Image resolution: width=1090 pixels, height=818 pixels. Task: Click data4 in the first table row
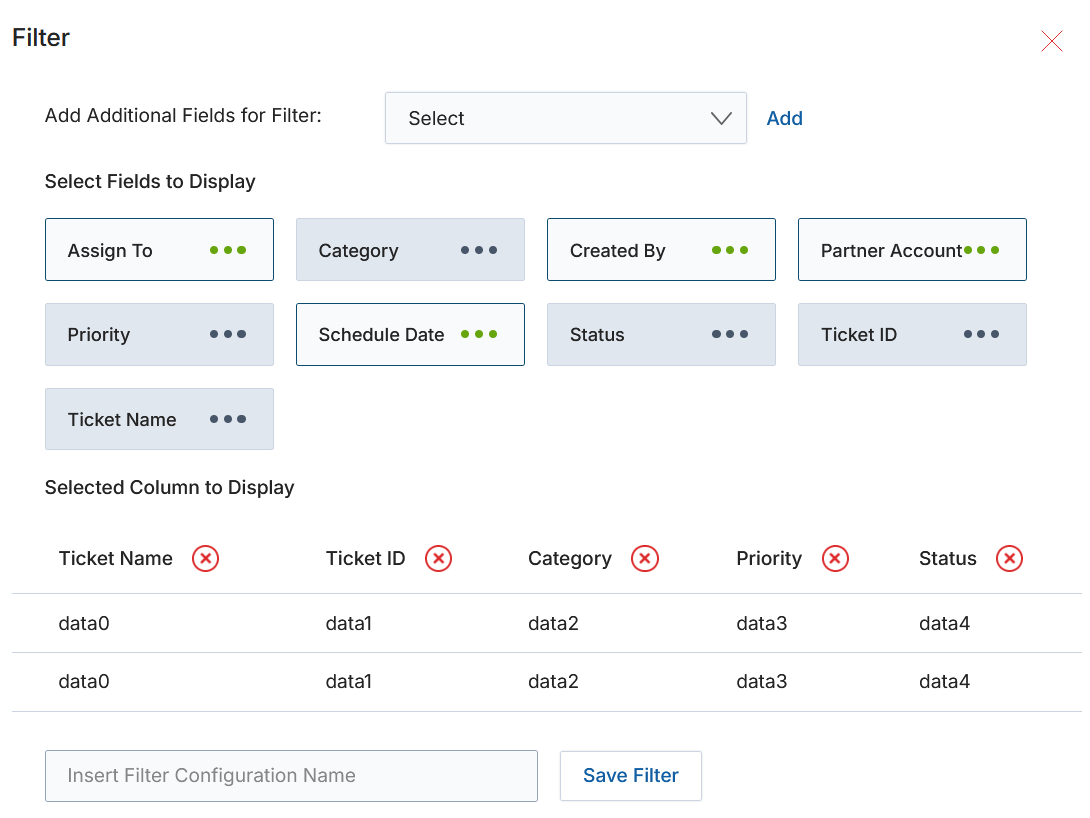click(x=944, y=623)
